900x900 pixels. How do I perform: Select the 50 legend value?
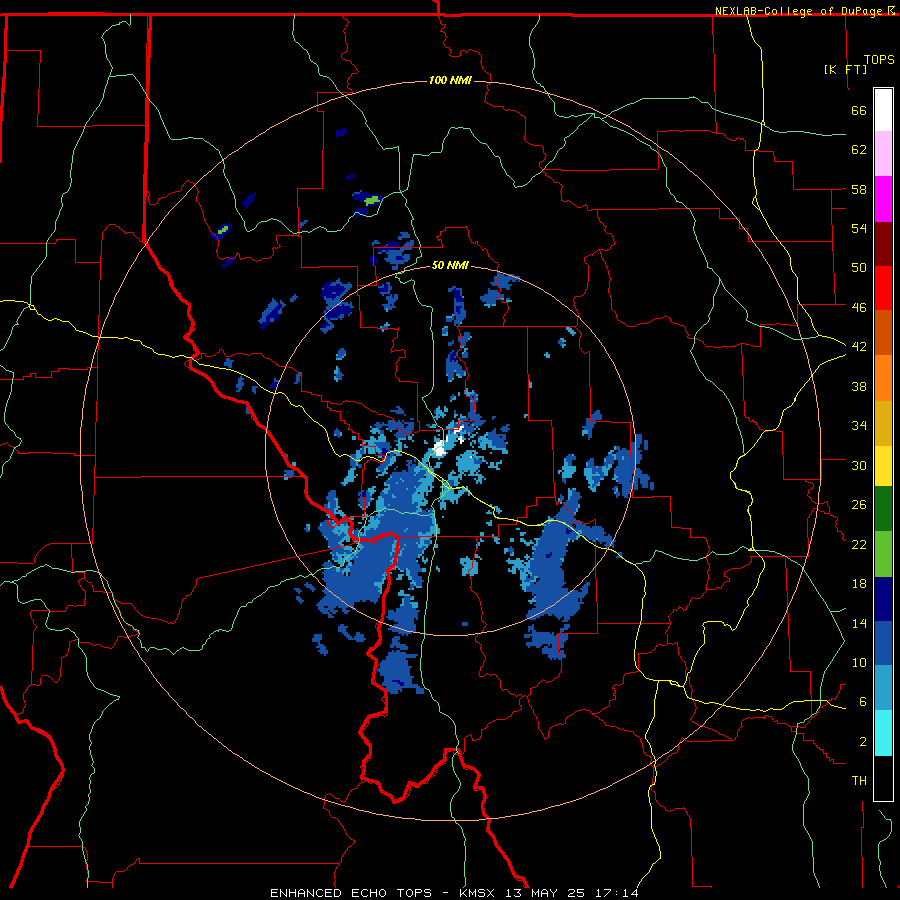859,268
